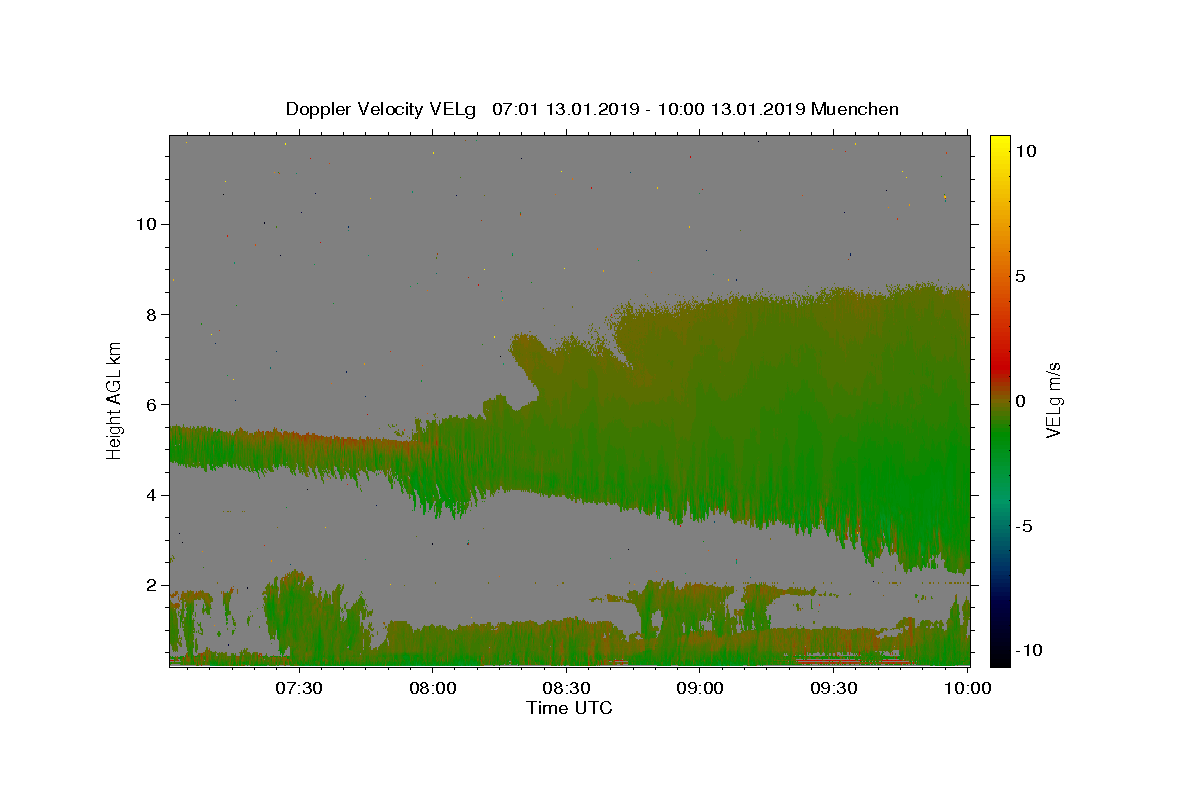1200x800 pixels.
Task: Click the 09:30 time tick label
Action: (834, 688)
